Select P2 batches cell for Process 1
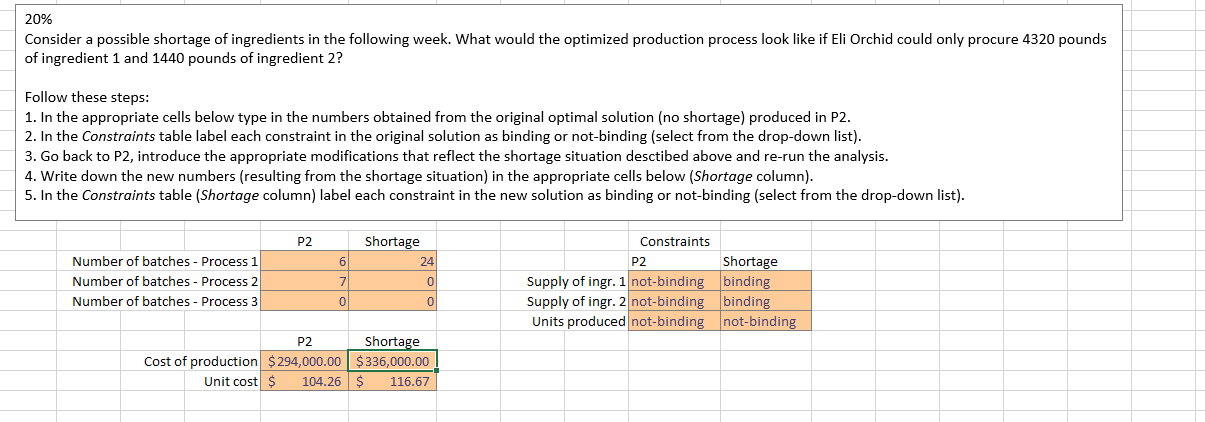 (304, 262)
